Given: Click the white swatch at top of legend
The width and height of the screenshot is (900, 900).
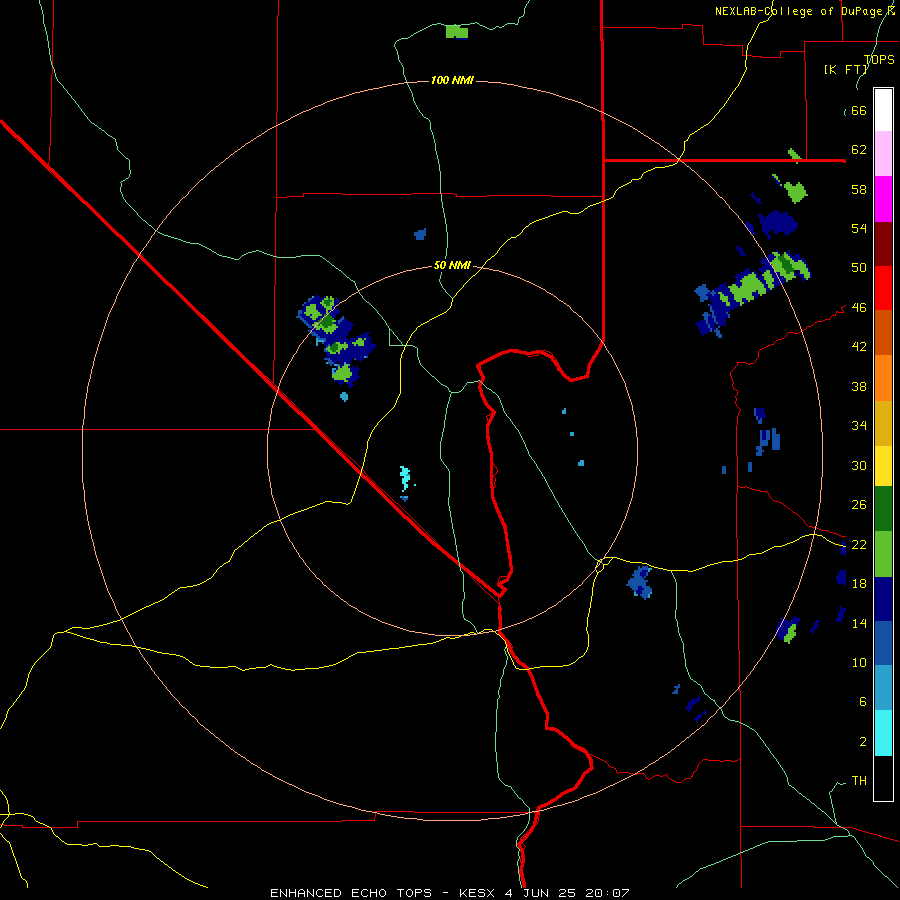Looking at the screenshot, I should point(883,110).
